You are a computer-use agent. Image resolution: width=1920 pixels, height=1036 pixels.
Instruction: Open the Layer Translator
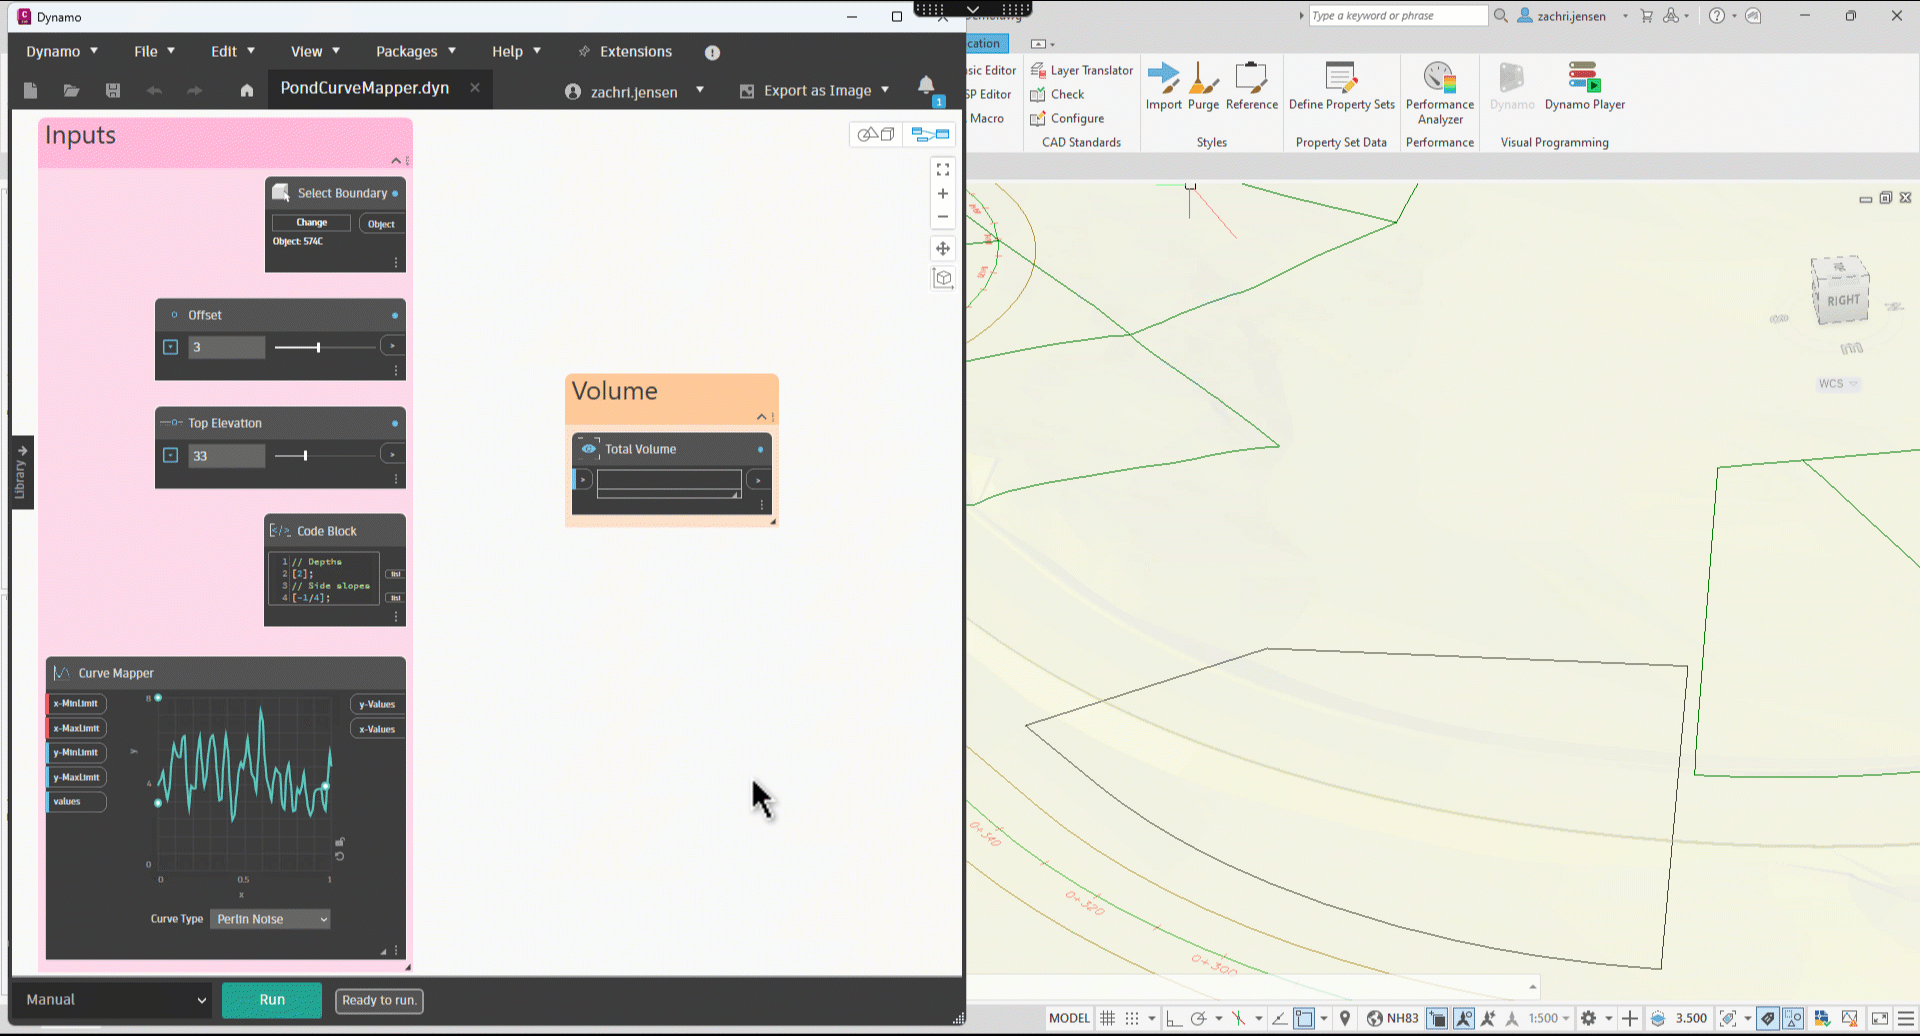[1082, 71]
